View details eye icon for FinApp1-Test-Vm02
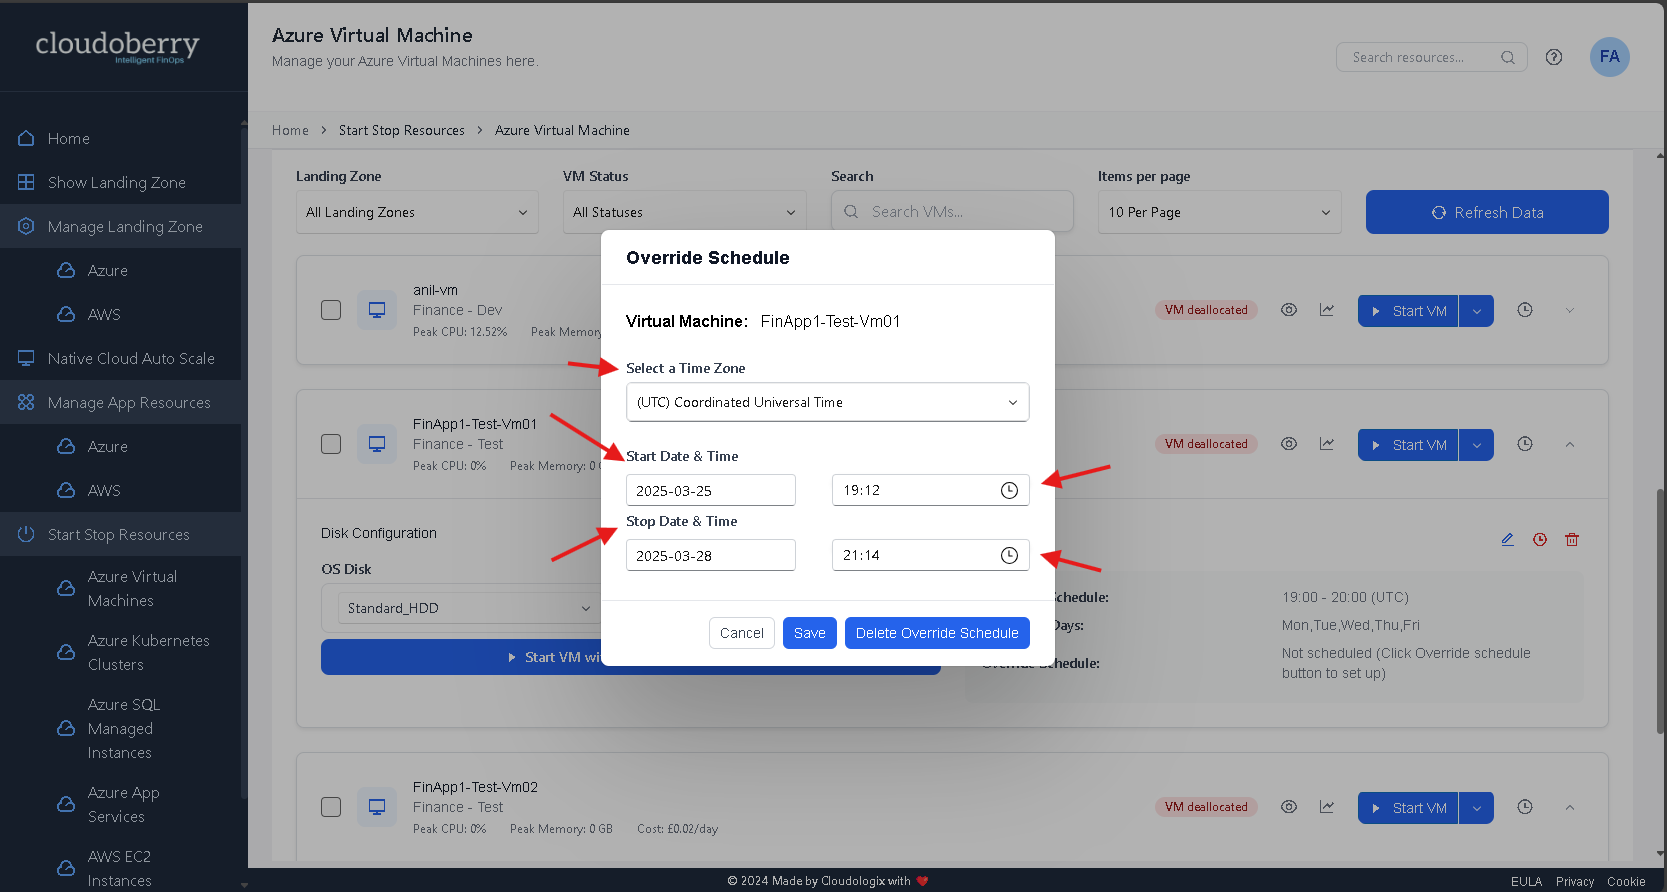Screen dimensions: 1667x892 [x=1289, y=807]
